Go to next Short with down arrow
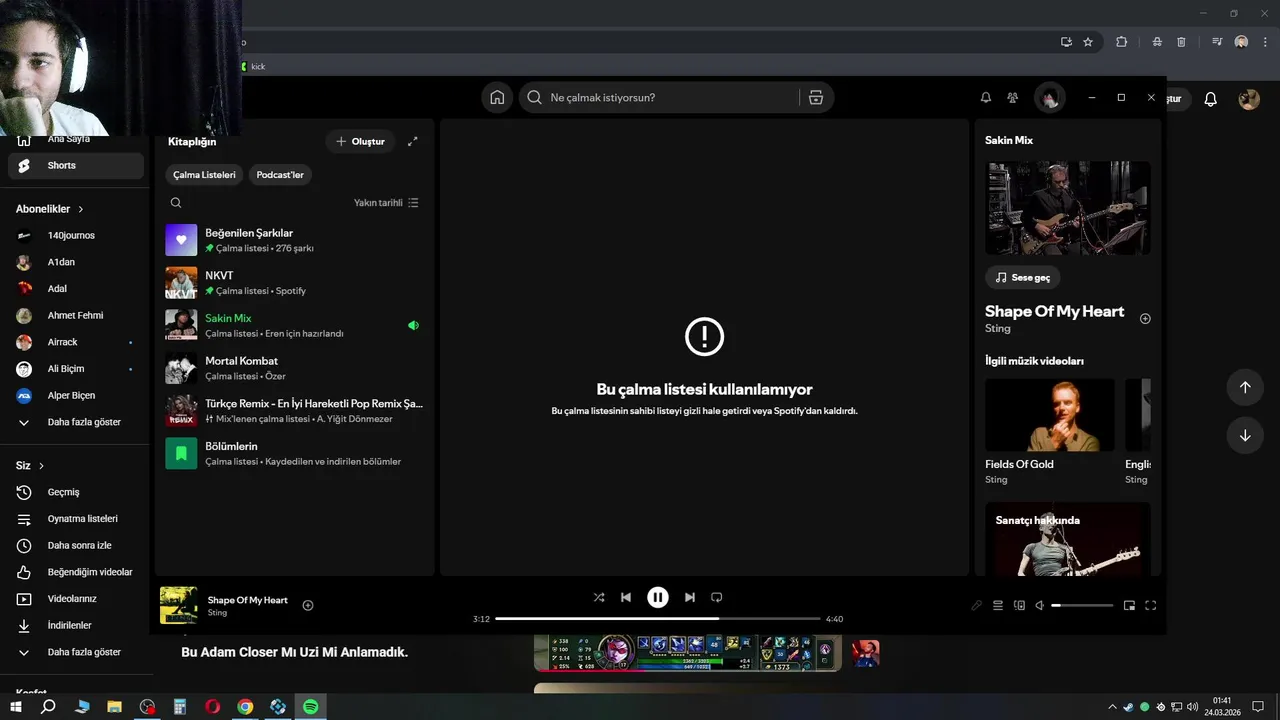Screen dimensions: 1280x720 tap(1245, 435)
